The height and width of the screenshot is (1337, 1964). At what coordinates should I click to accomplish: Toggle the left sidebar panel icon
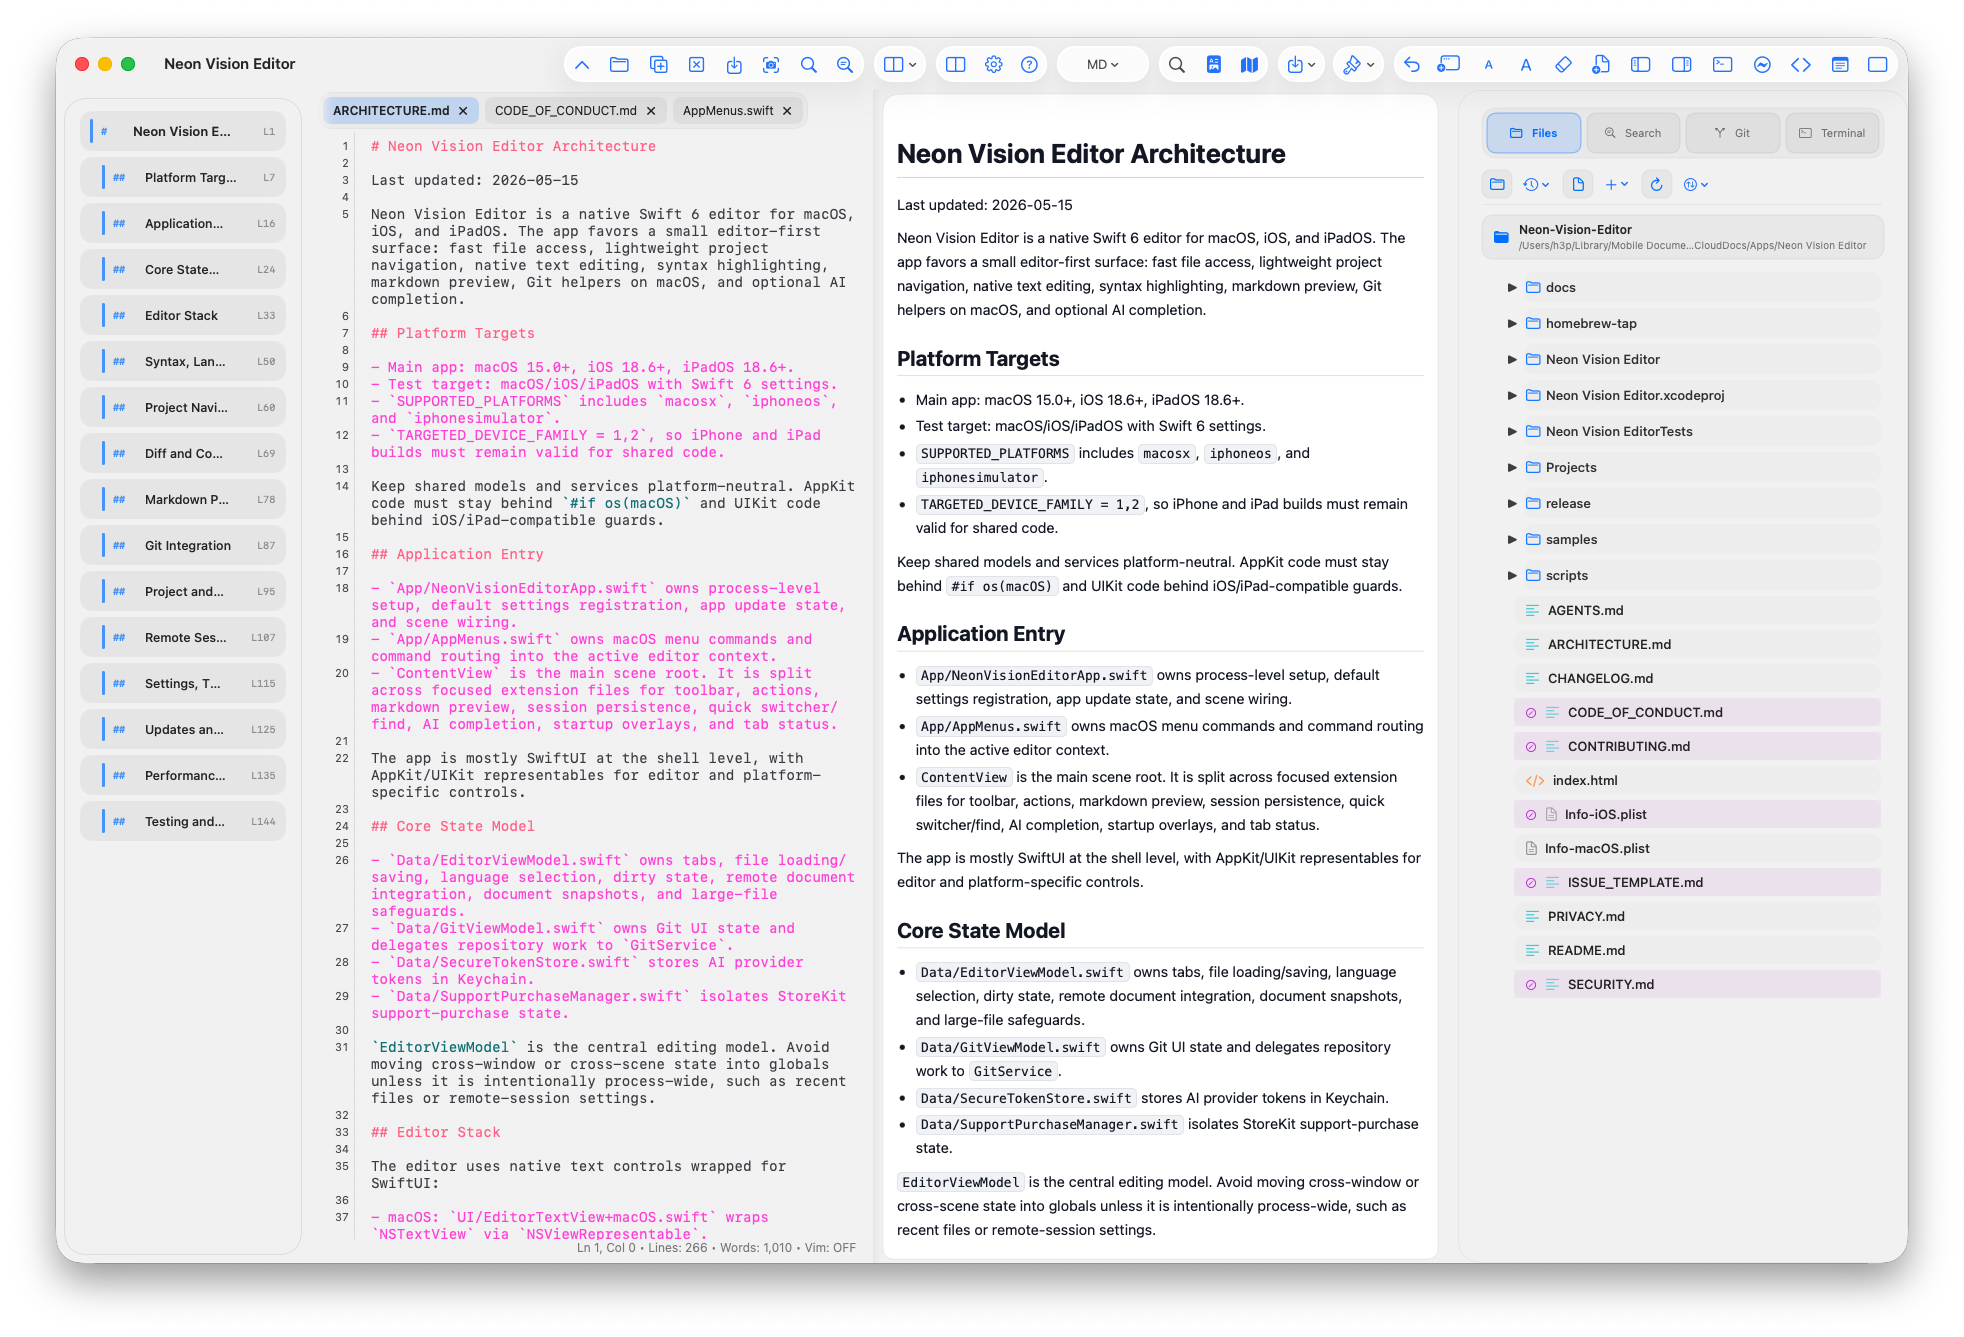tap(1640, 65)
